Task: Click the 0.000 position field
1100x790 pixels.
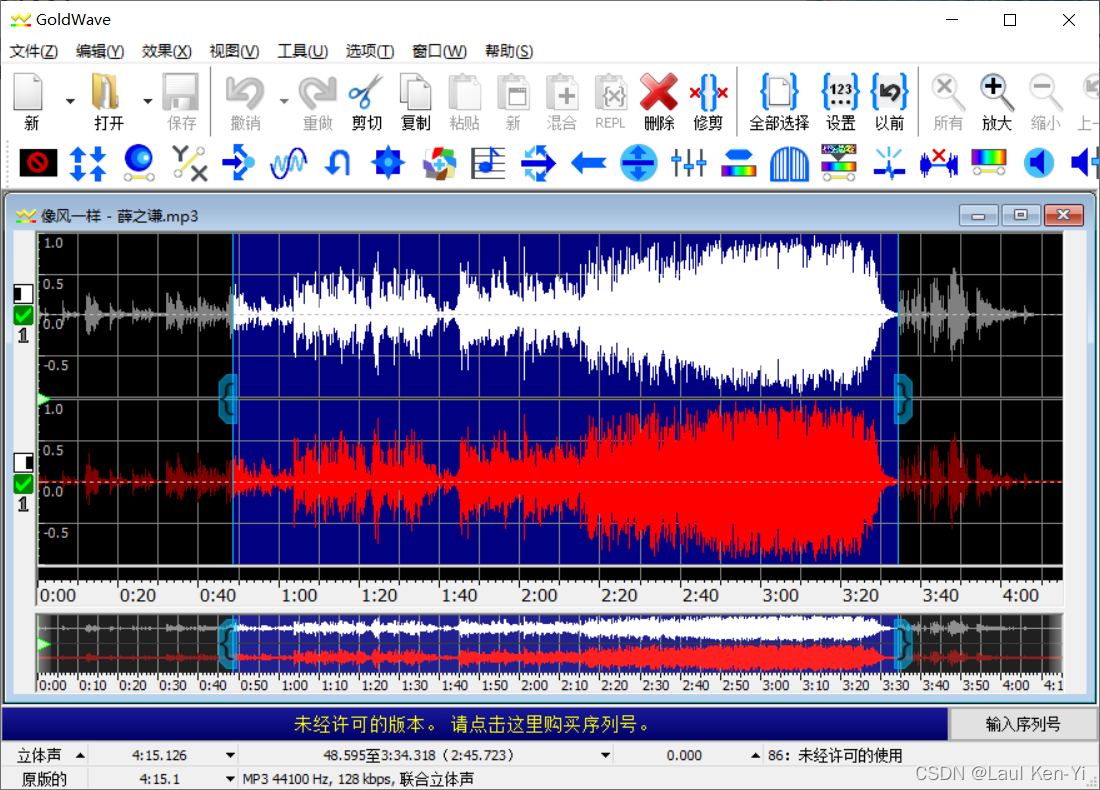Action: click(684, 756)
